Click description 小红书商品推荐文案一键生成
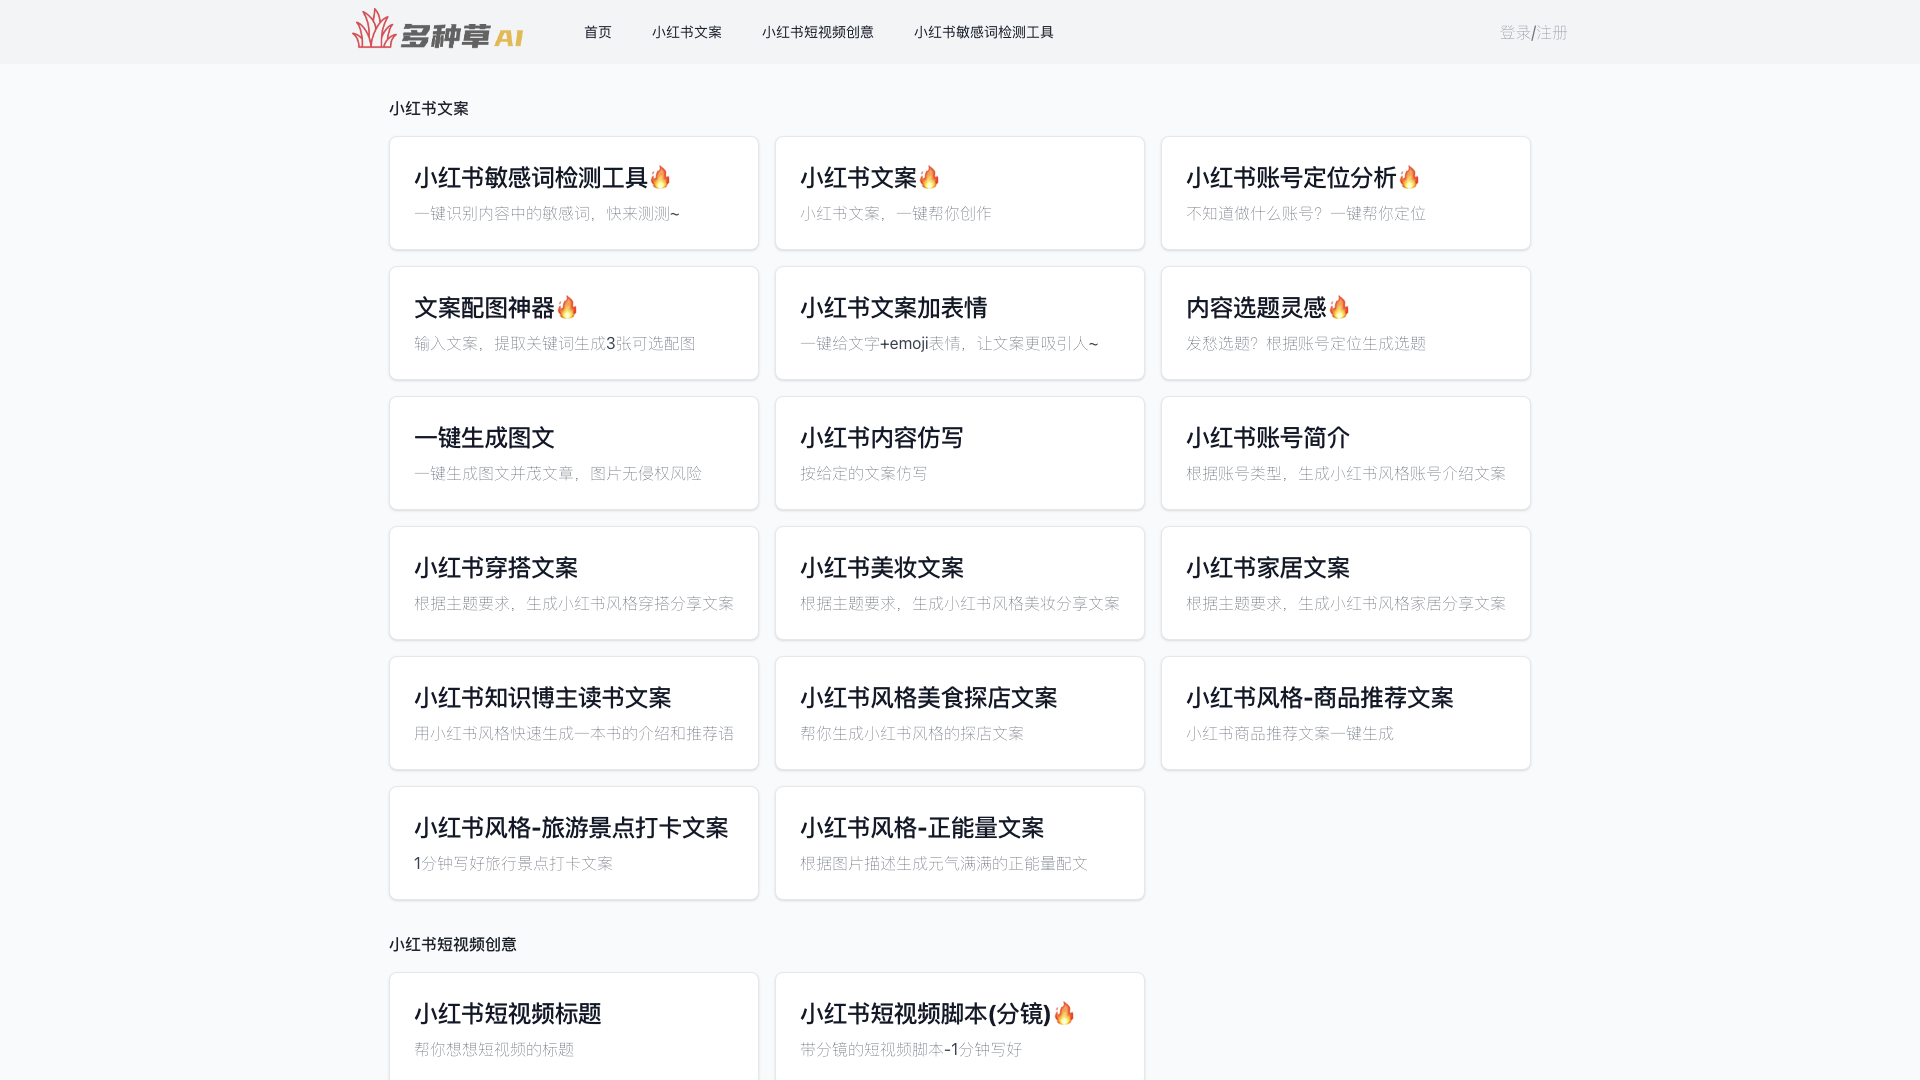The image size is (1920, 1080). 1290,733
